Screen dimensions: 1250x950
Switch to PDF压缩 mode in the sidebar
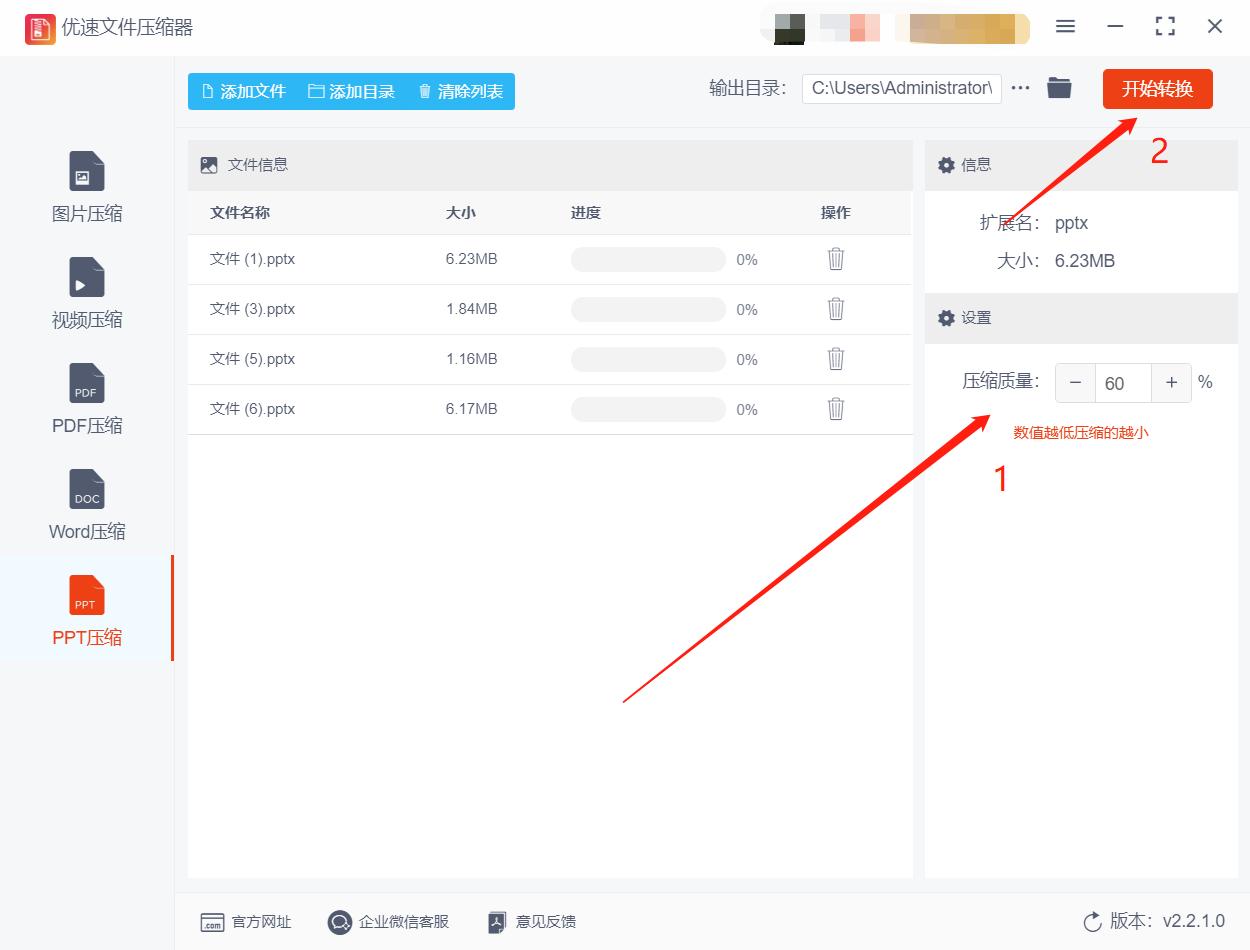click(x=86, y=398)
